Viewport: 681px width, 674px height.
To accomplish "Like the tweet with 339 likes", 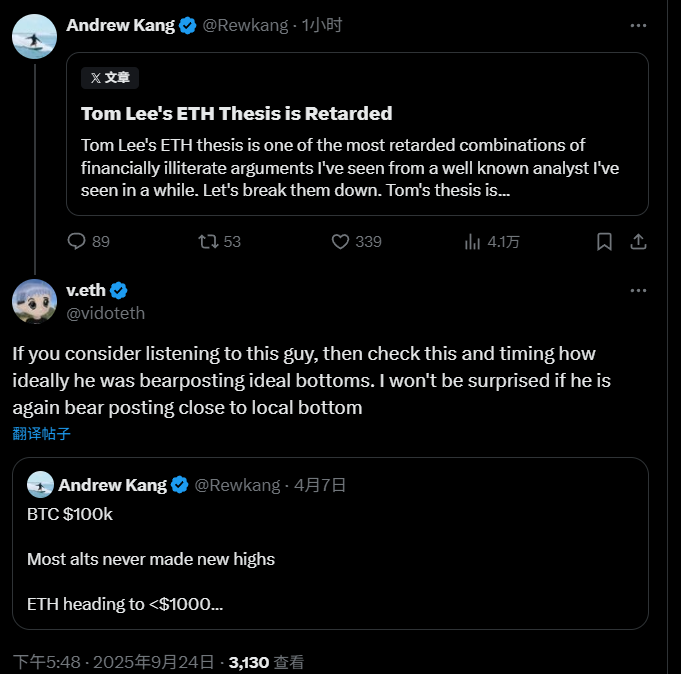I will point(340,241).
